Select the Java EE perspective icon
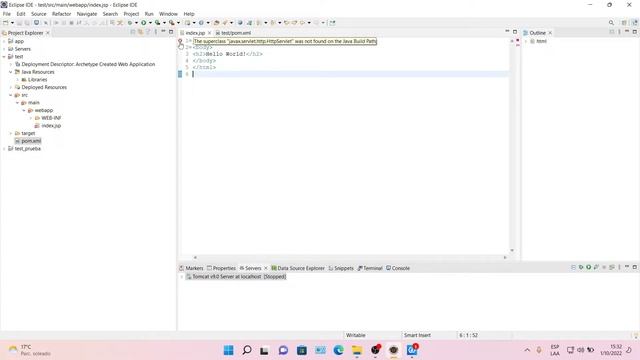This screenshot has width=640, height=360. 635,23
